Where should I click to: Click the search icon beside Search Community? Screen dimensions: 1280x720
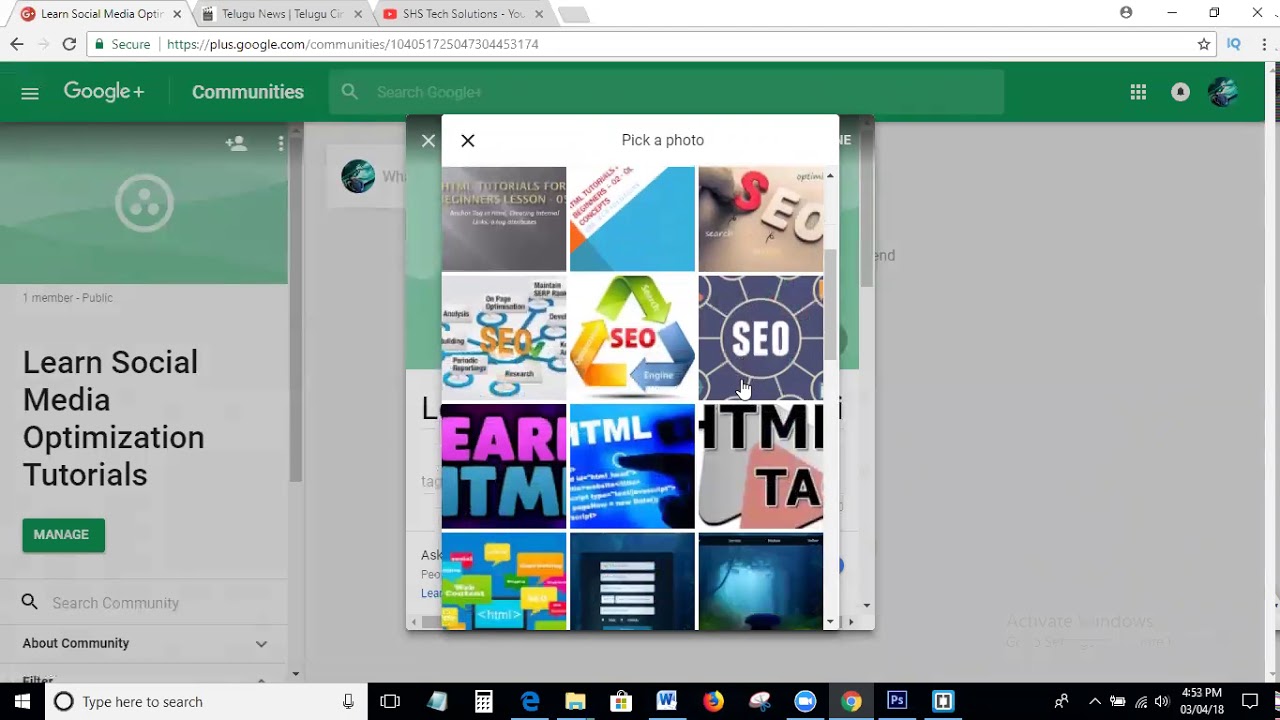point(30,602)
